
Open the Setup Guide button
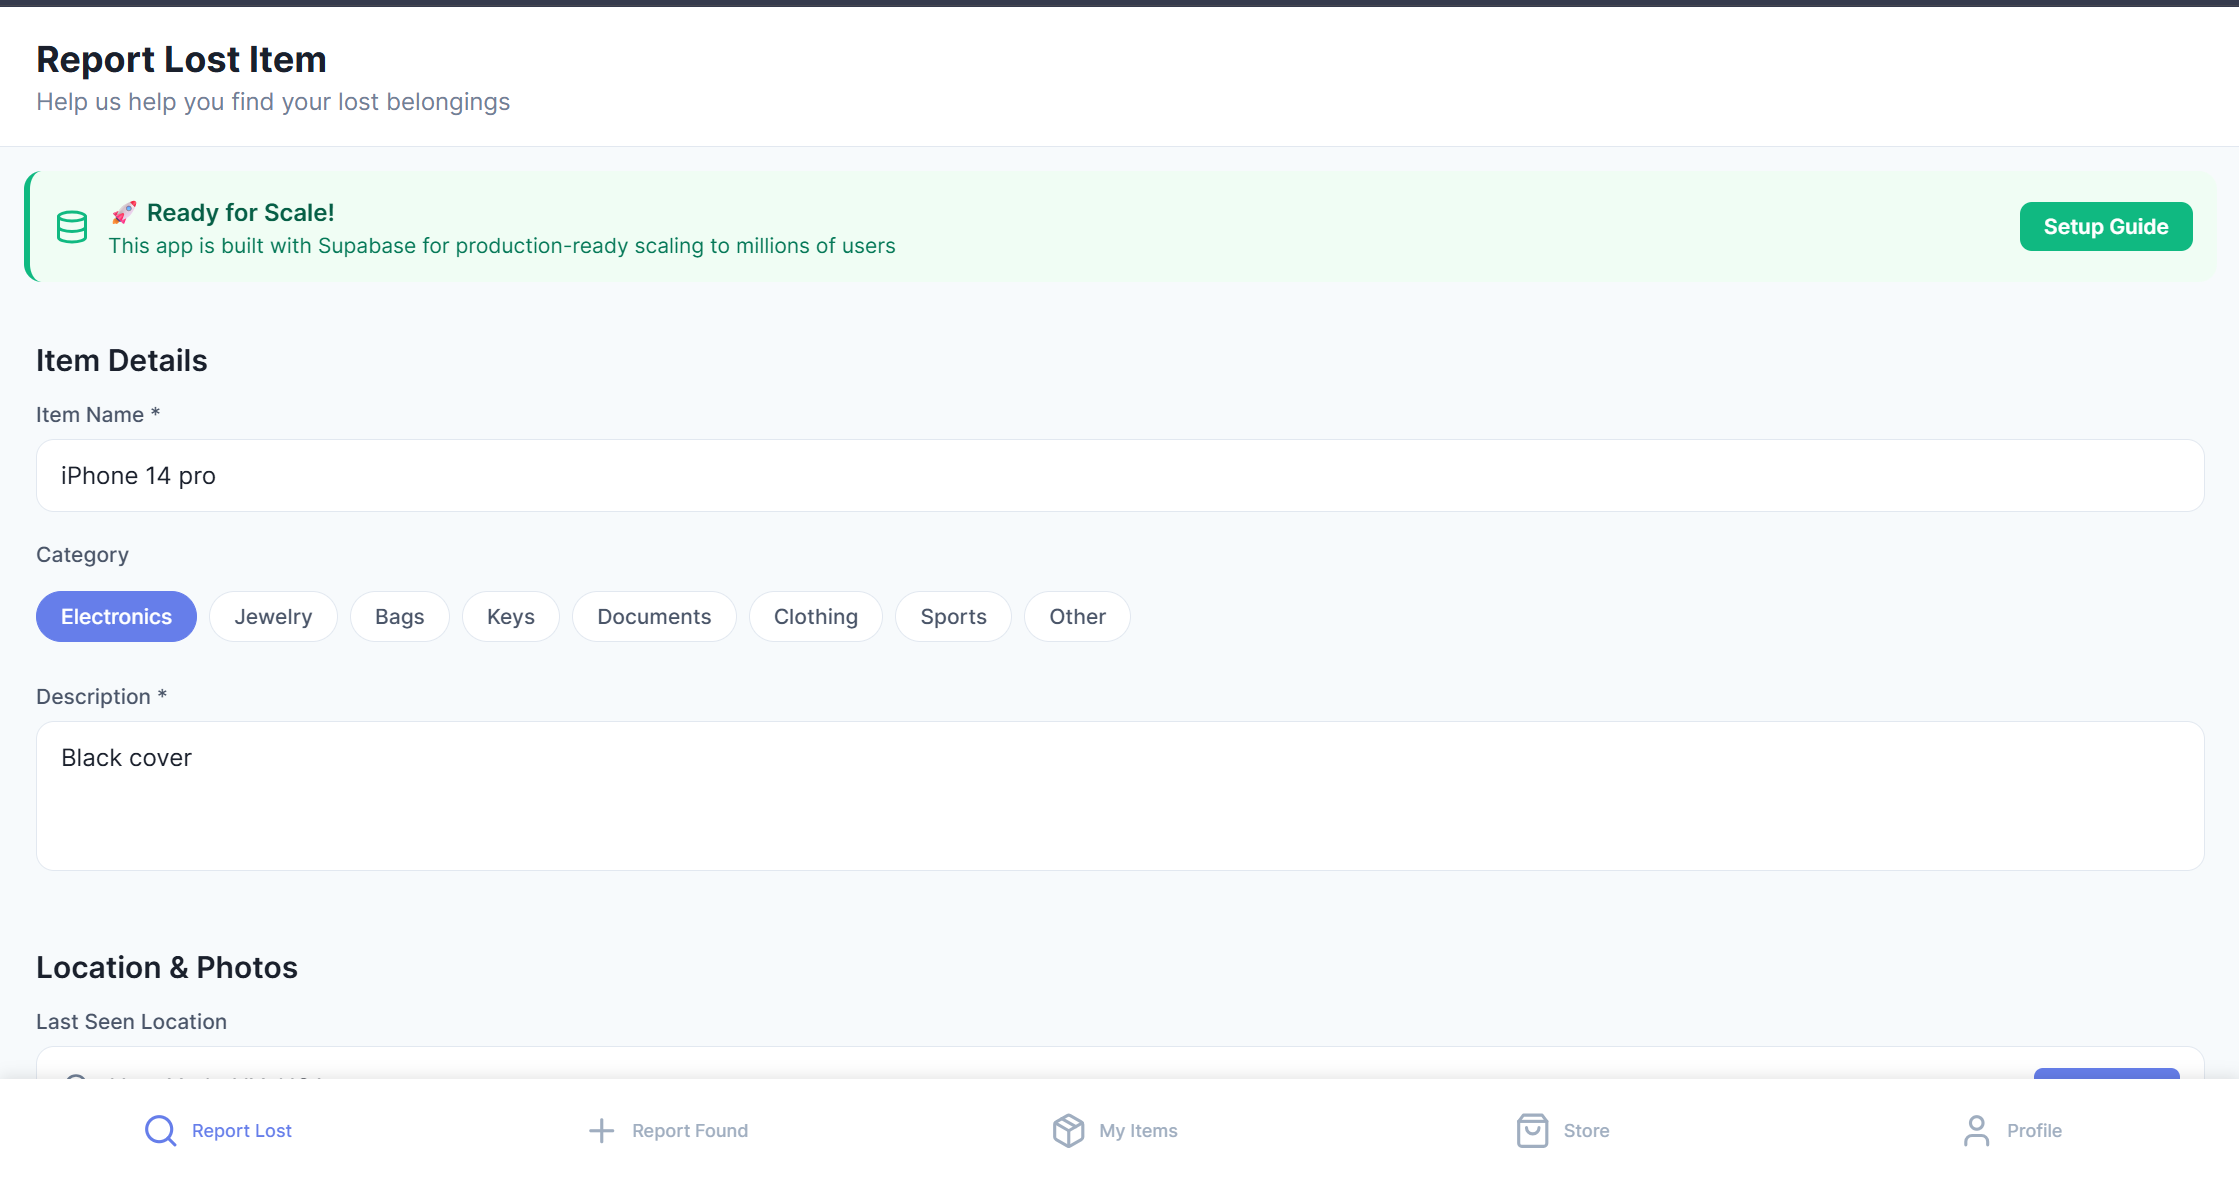pos(2105,226)
